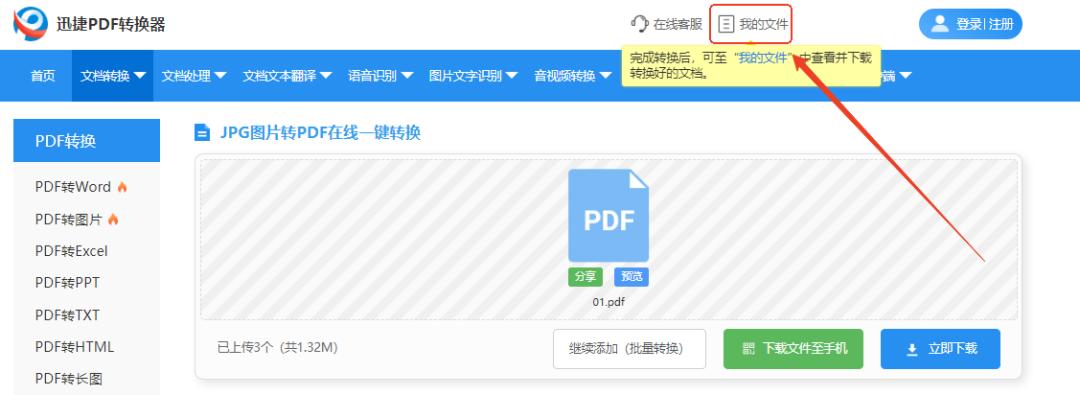Viewport: 1080px width, 395px height.
Task: Click the 下载文件至手机 button
Action: click(794, 349)
